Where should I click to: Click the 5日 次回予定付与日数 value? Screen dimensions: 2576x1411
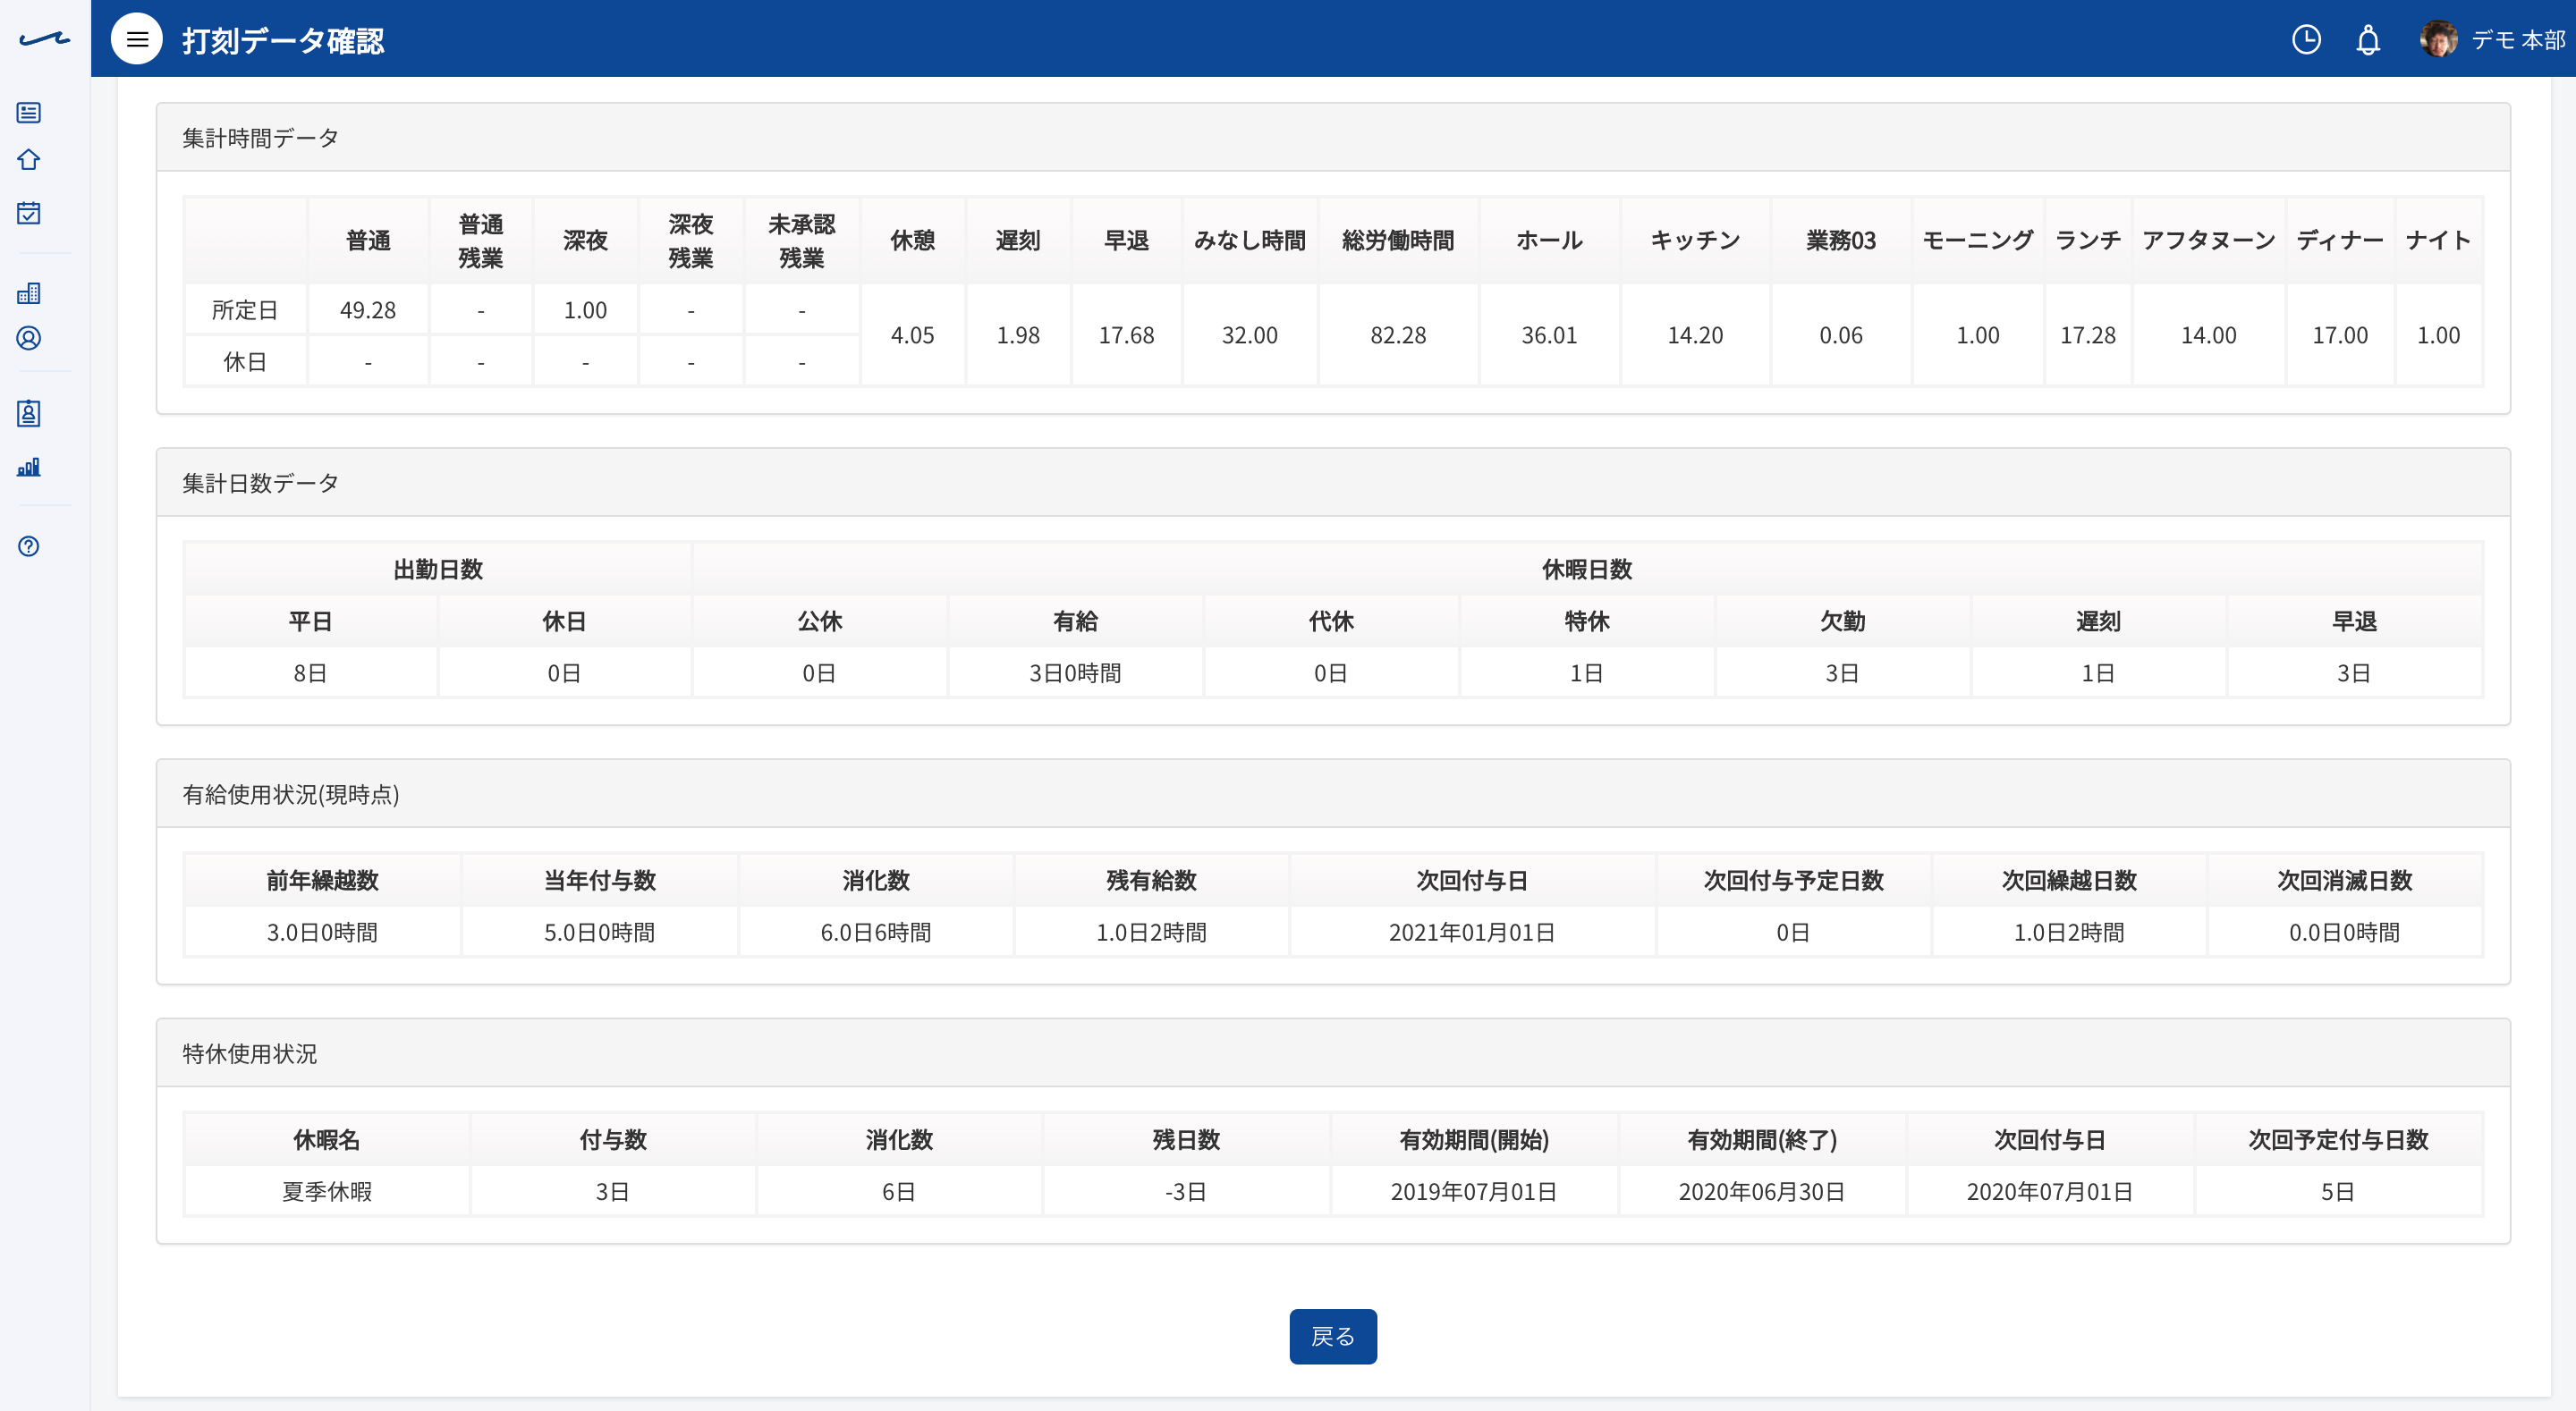pos(2338,1191)
